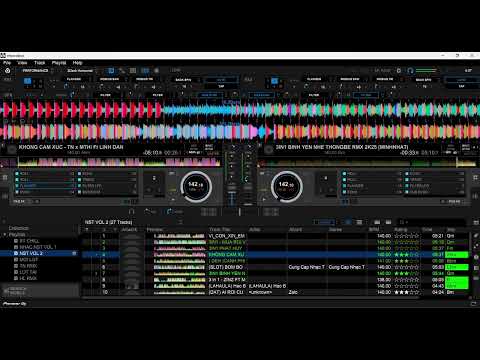Trigger the first hot cue pad on left deck
Screen dimensions: 480x360
(44, 174)
